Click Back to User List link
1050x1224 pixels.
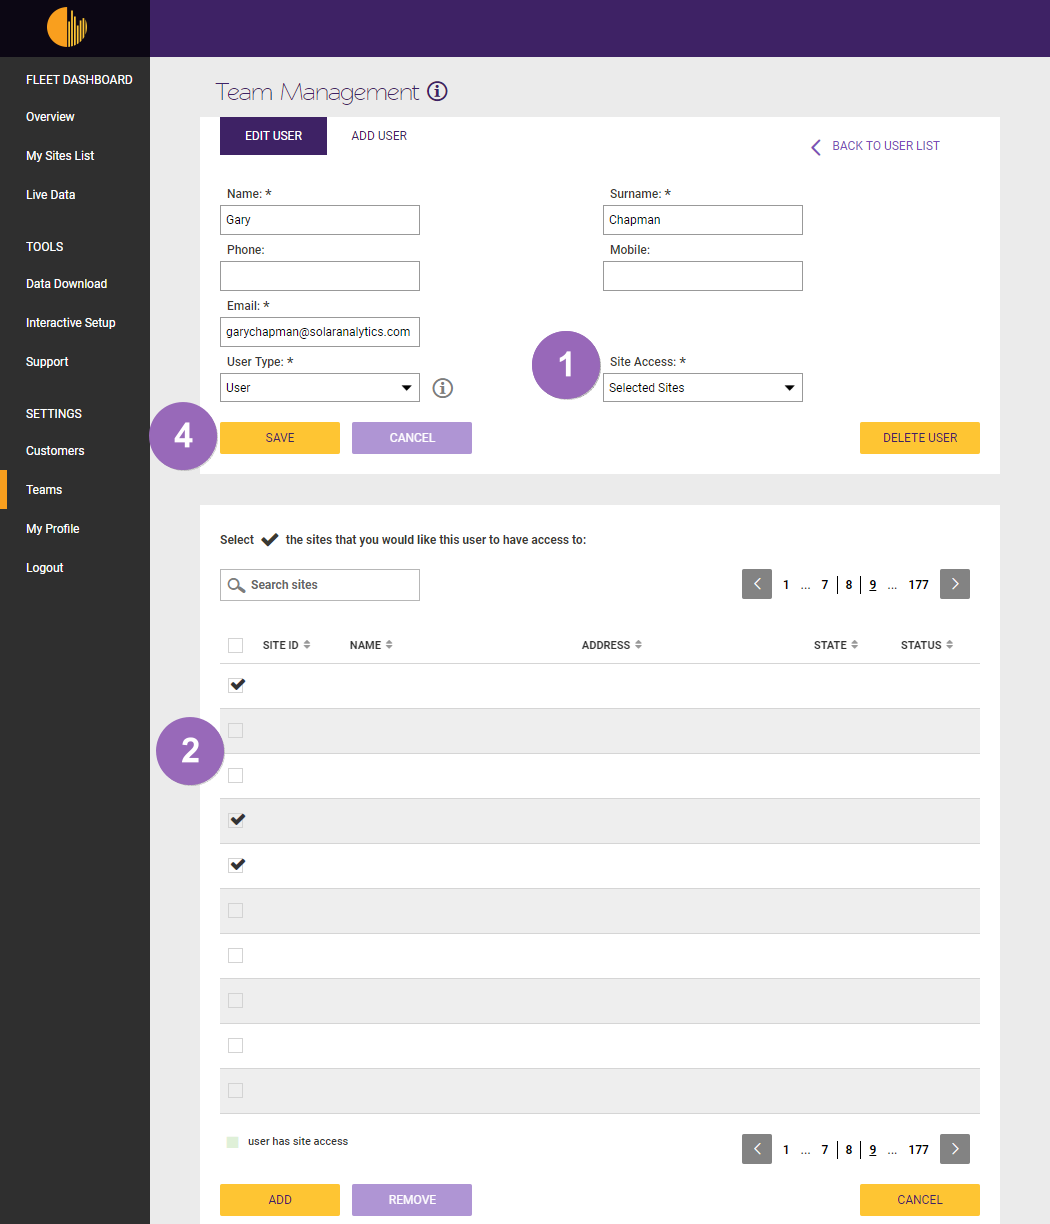pos(886,146)
